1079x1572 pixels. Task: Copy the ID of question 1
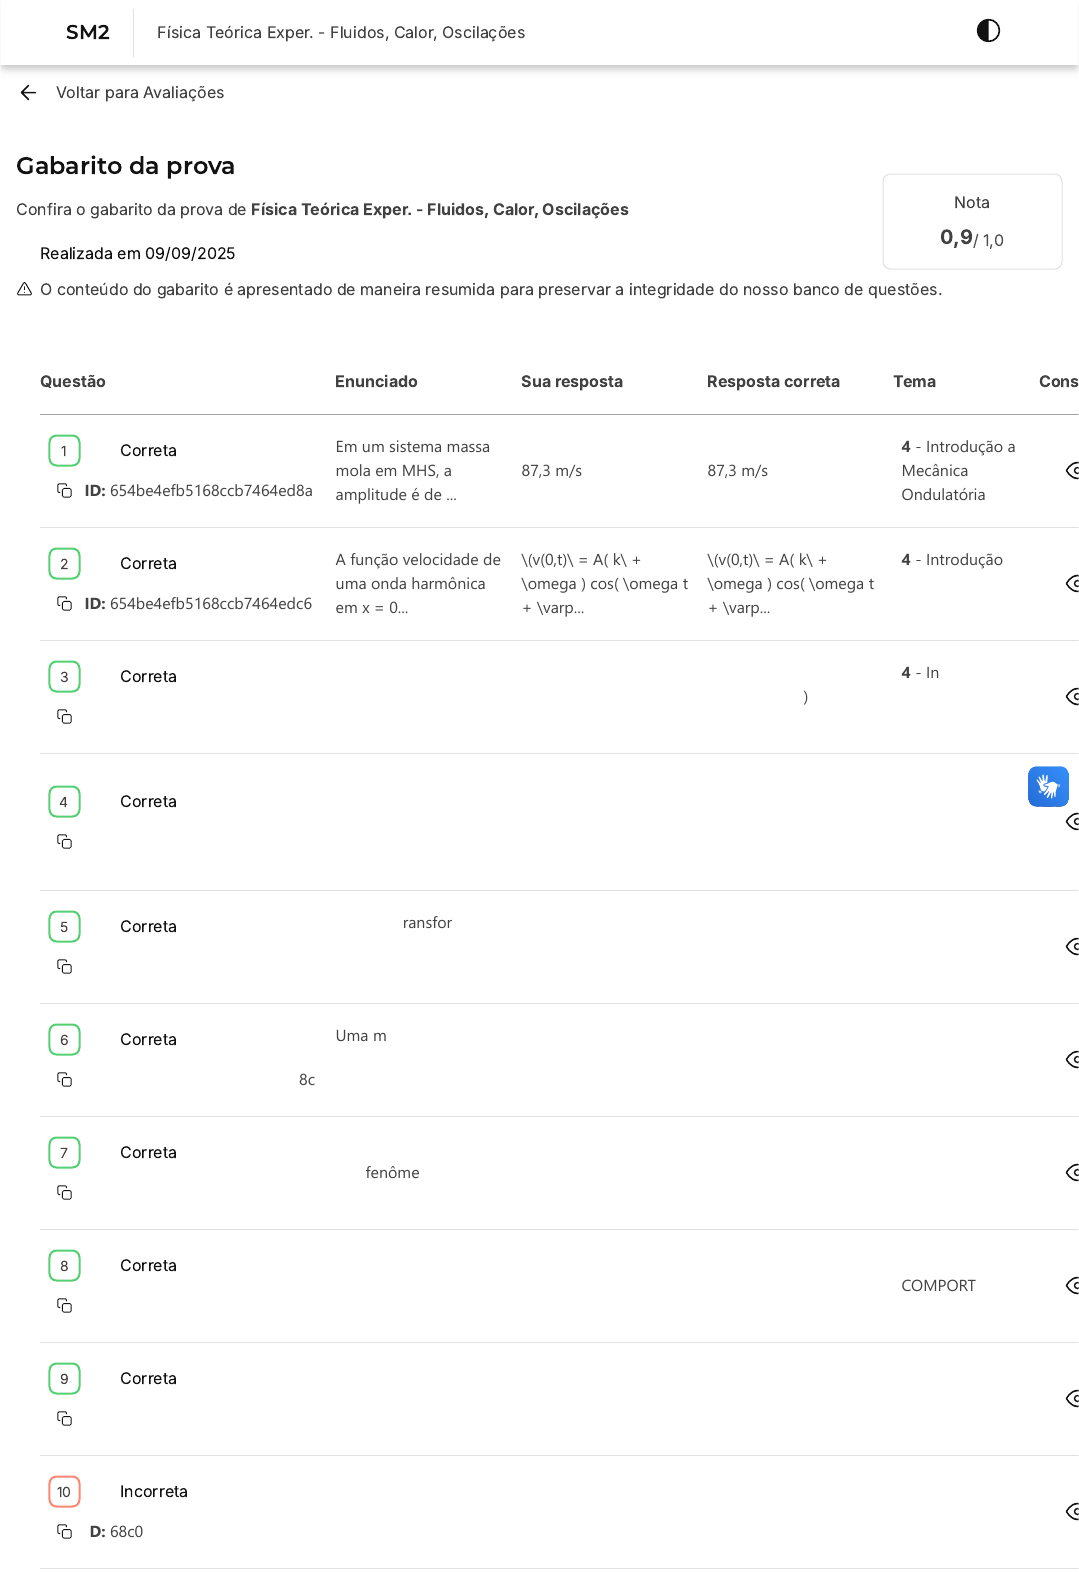click(65, 491)
